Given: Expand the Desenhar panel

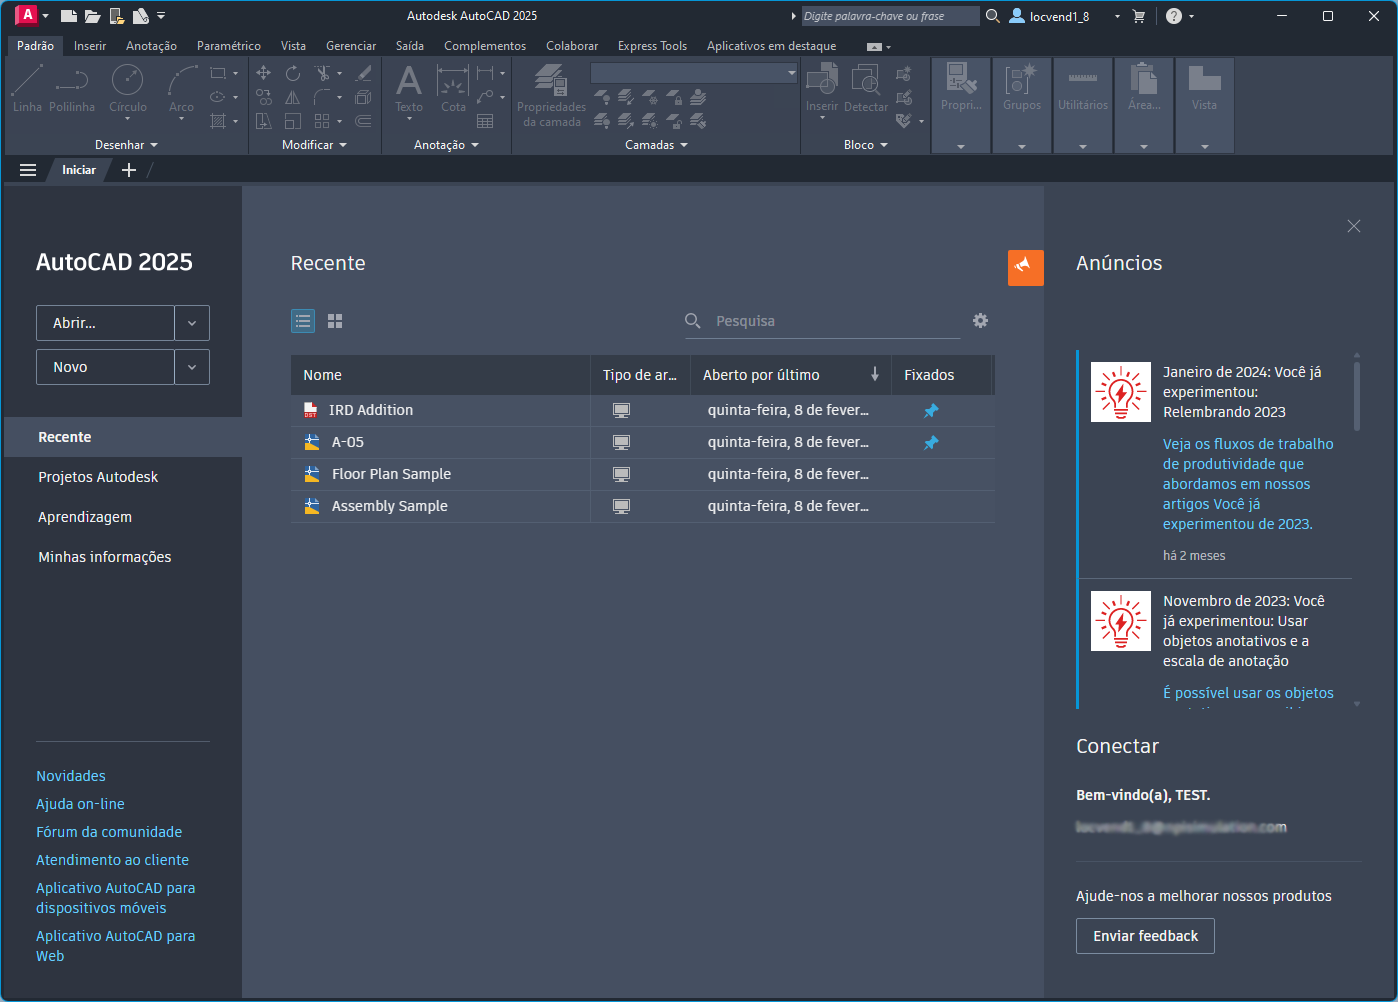Looking at the screenshot, I should (x=126, y=145).
